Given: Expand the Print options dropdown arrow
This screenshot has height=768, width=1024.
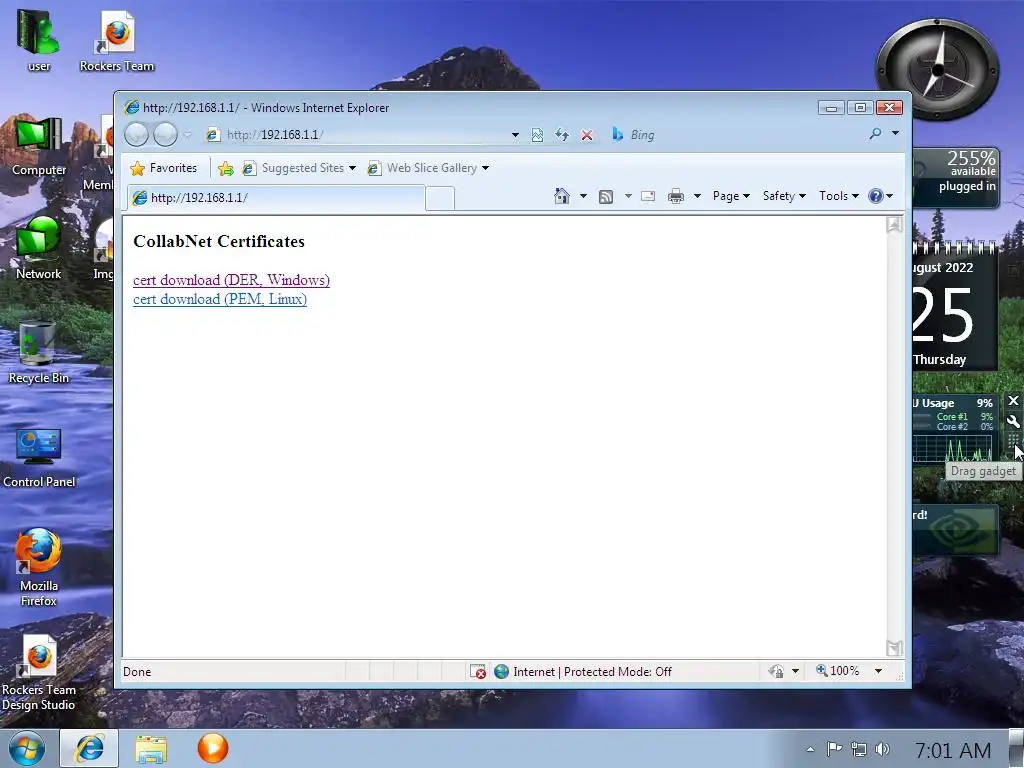Looking at the screenshot, I should pyautogui.click(x=697, y=196).
